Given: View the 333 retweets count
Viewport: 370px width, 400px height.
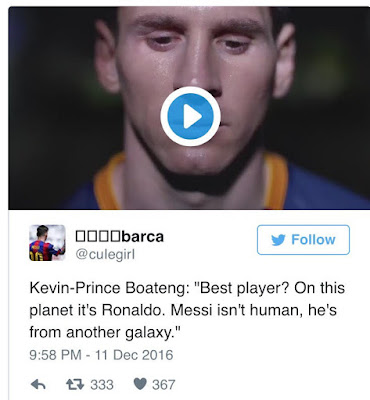Looking at the screenshot, I should coord(102,385).
